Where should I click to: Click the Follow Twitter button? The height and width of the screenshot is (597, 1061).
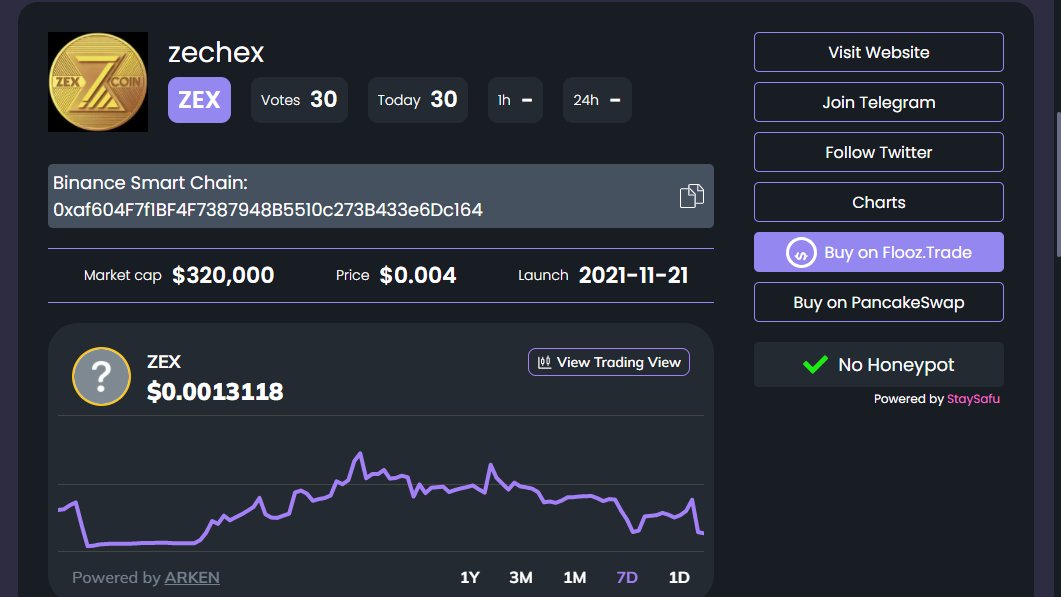(x=878, y=152)
